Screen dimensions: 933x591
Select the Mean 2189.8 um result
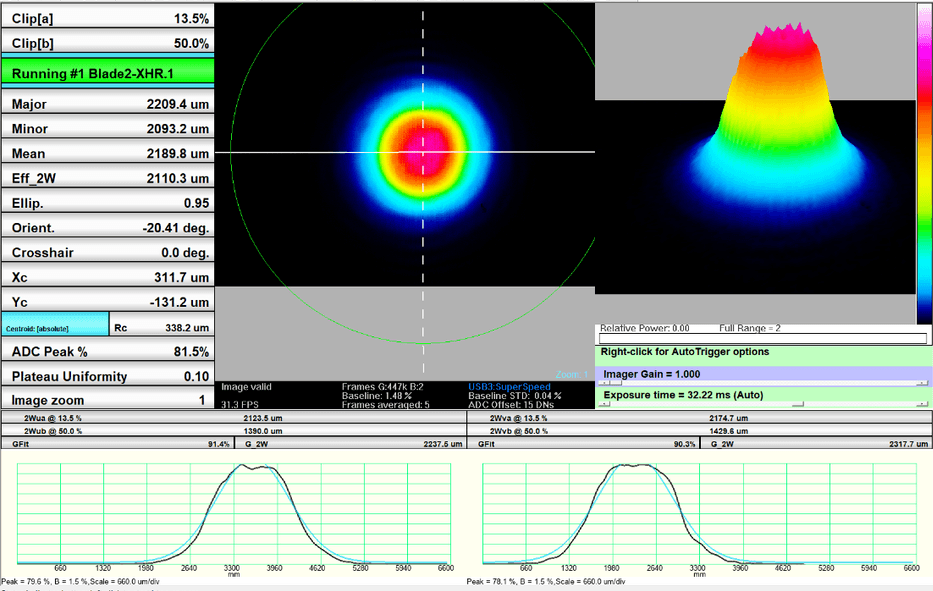[108, 153]
